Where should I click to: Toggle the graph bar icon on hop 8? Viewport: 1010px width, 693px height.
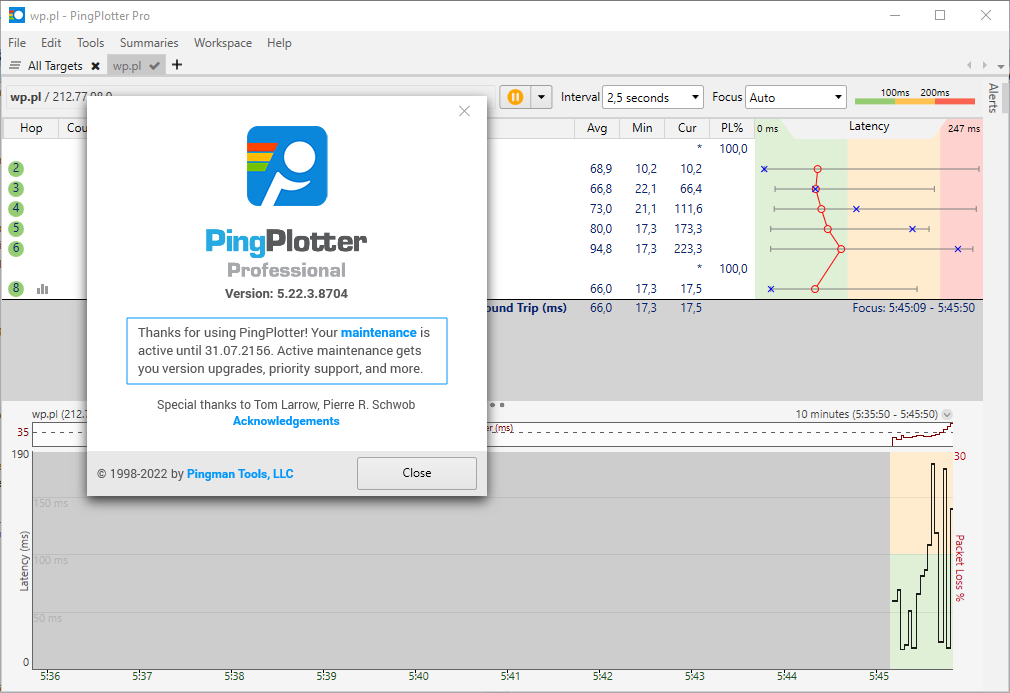coord(43,289)
